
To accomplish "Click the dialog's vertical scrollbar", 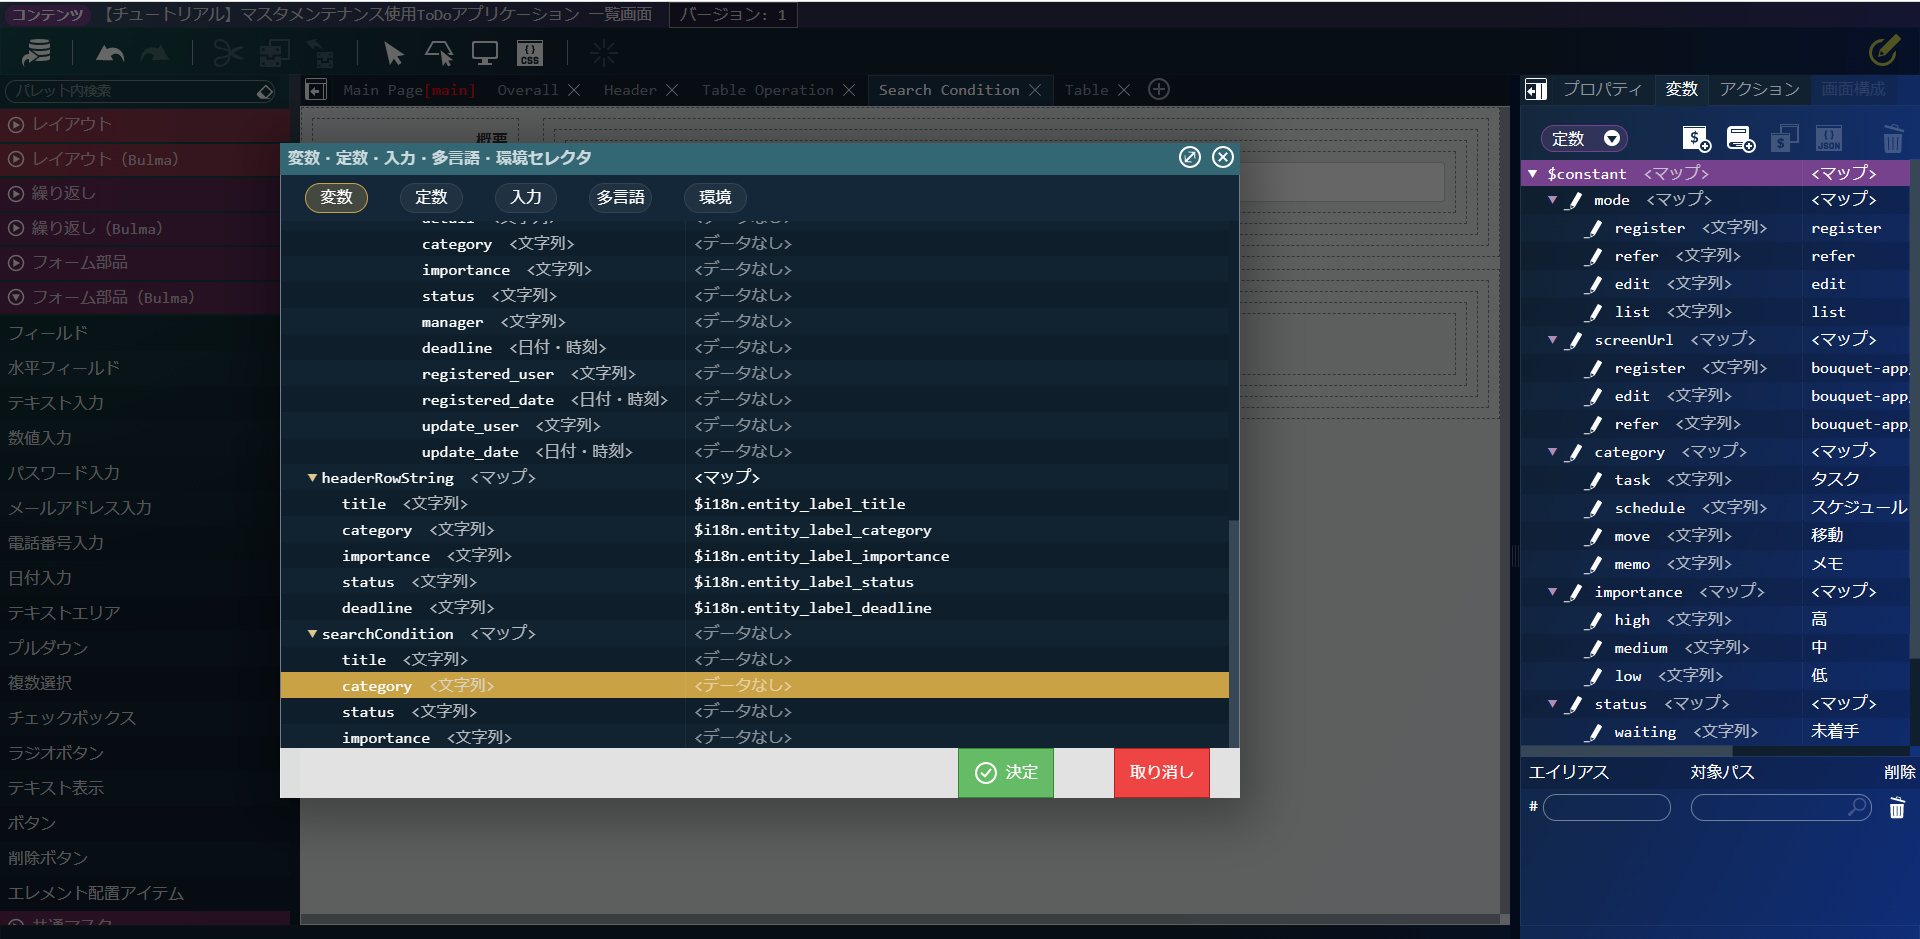I will click(1234, 633).
